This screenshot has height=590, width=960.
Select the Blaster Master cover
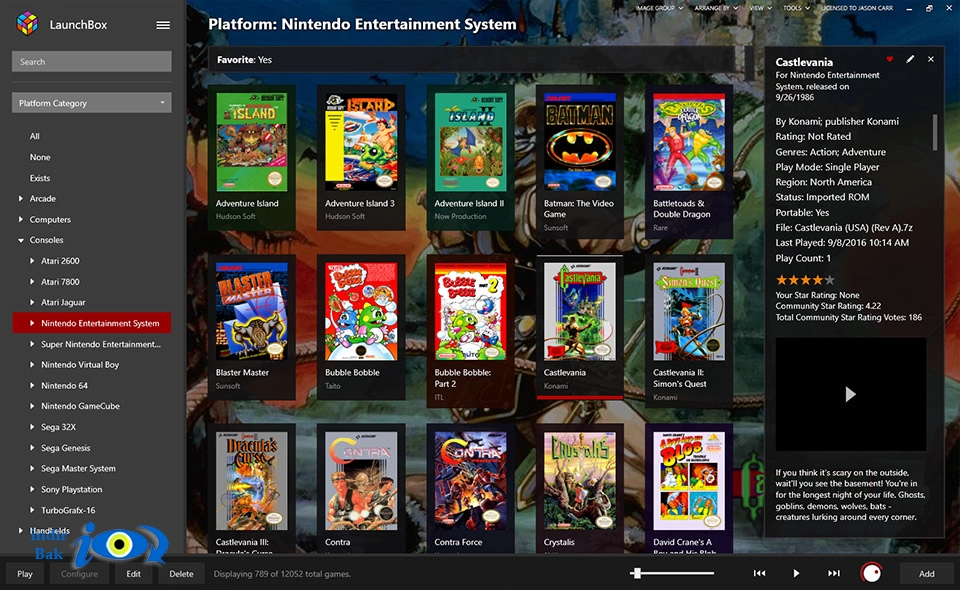coord(252,312)
